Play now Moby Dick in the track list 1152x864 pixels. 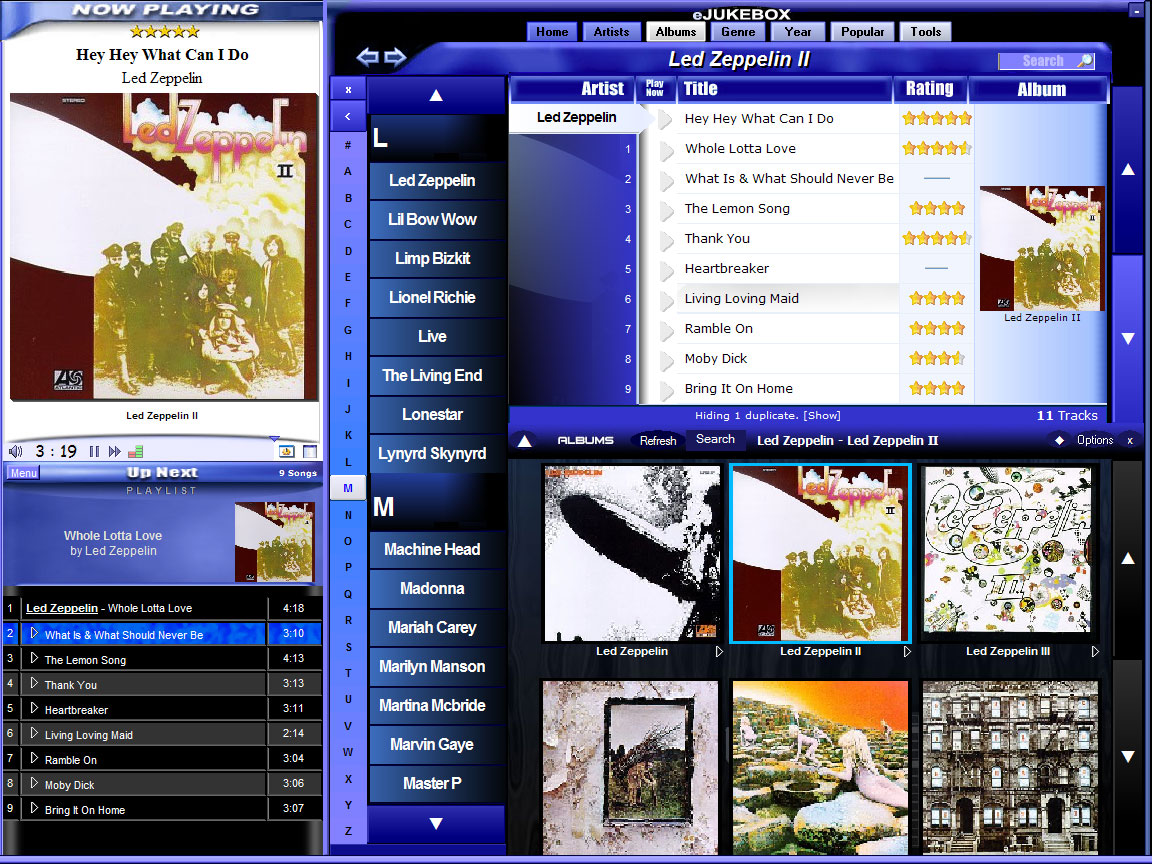tap(666, 360)
